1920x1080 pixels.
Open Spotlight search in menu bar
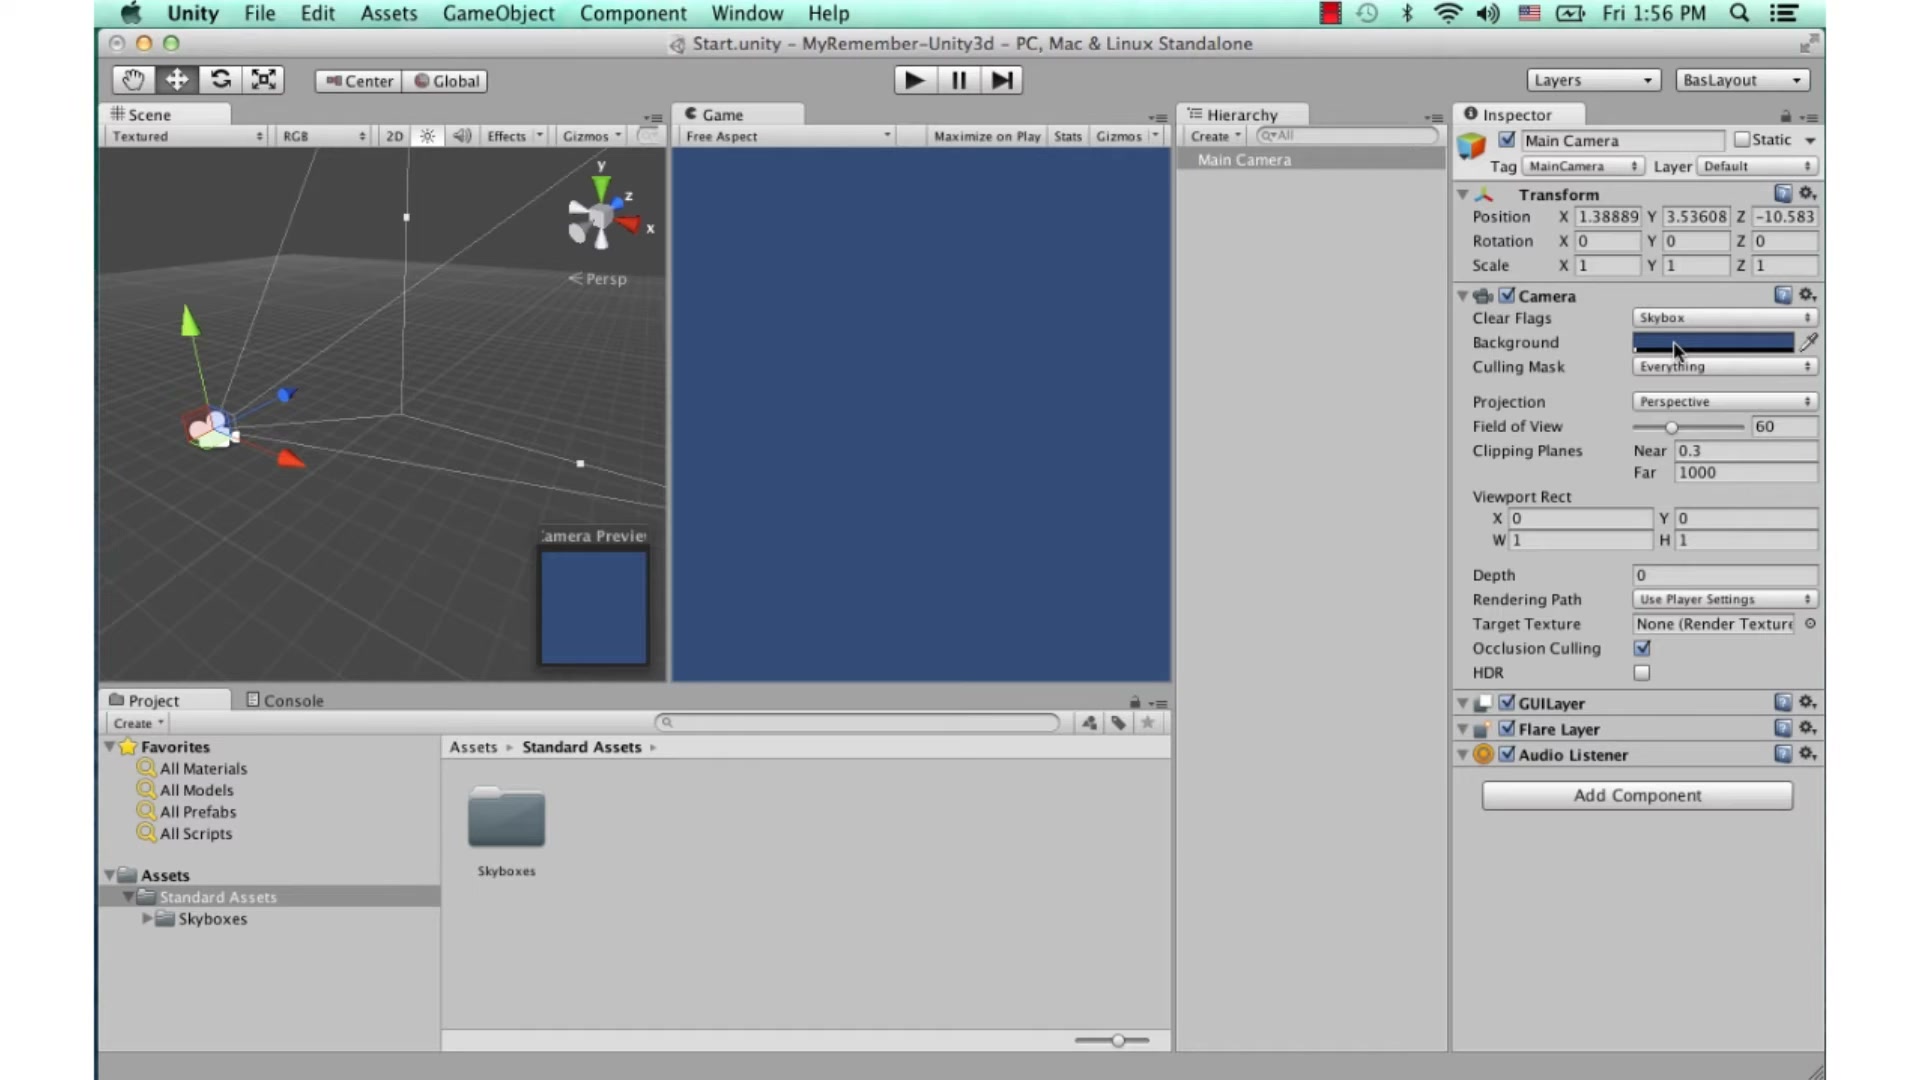tap(1739, 13)
